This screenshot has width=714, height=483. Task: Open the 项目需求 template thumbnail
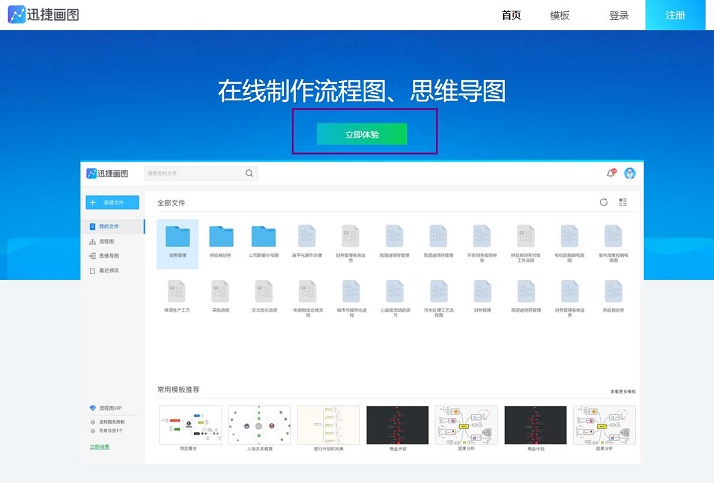tap(190, 425)
